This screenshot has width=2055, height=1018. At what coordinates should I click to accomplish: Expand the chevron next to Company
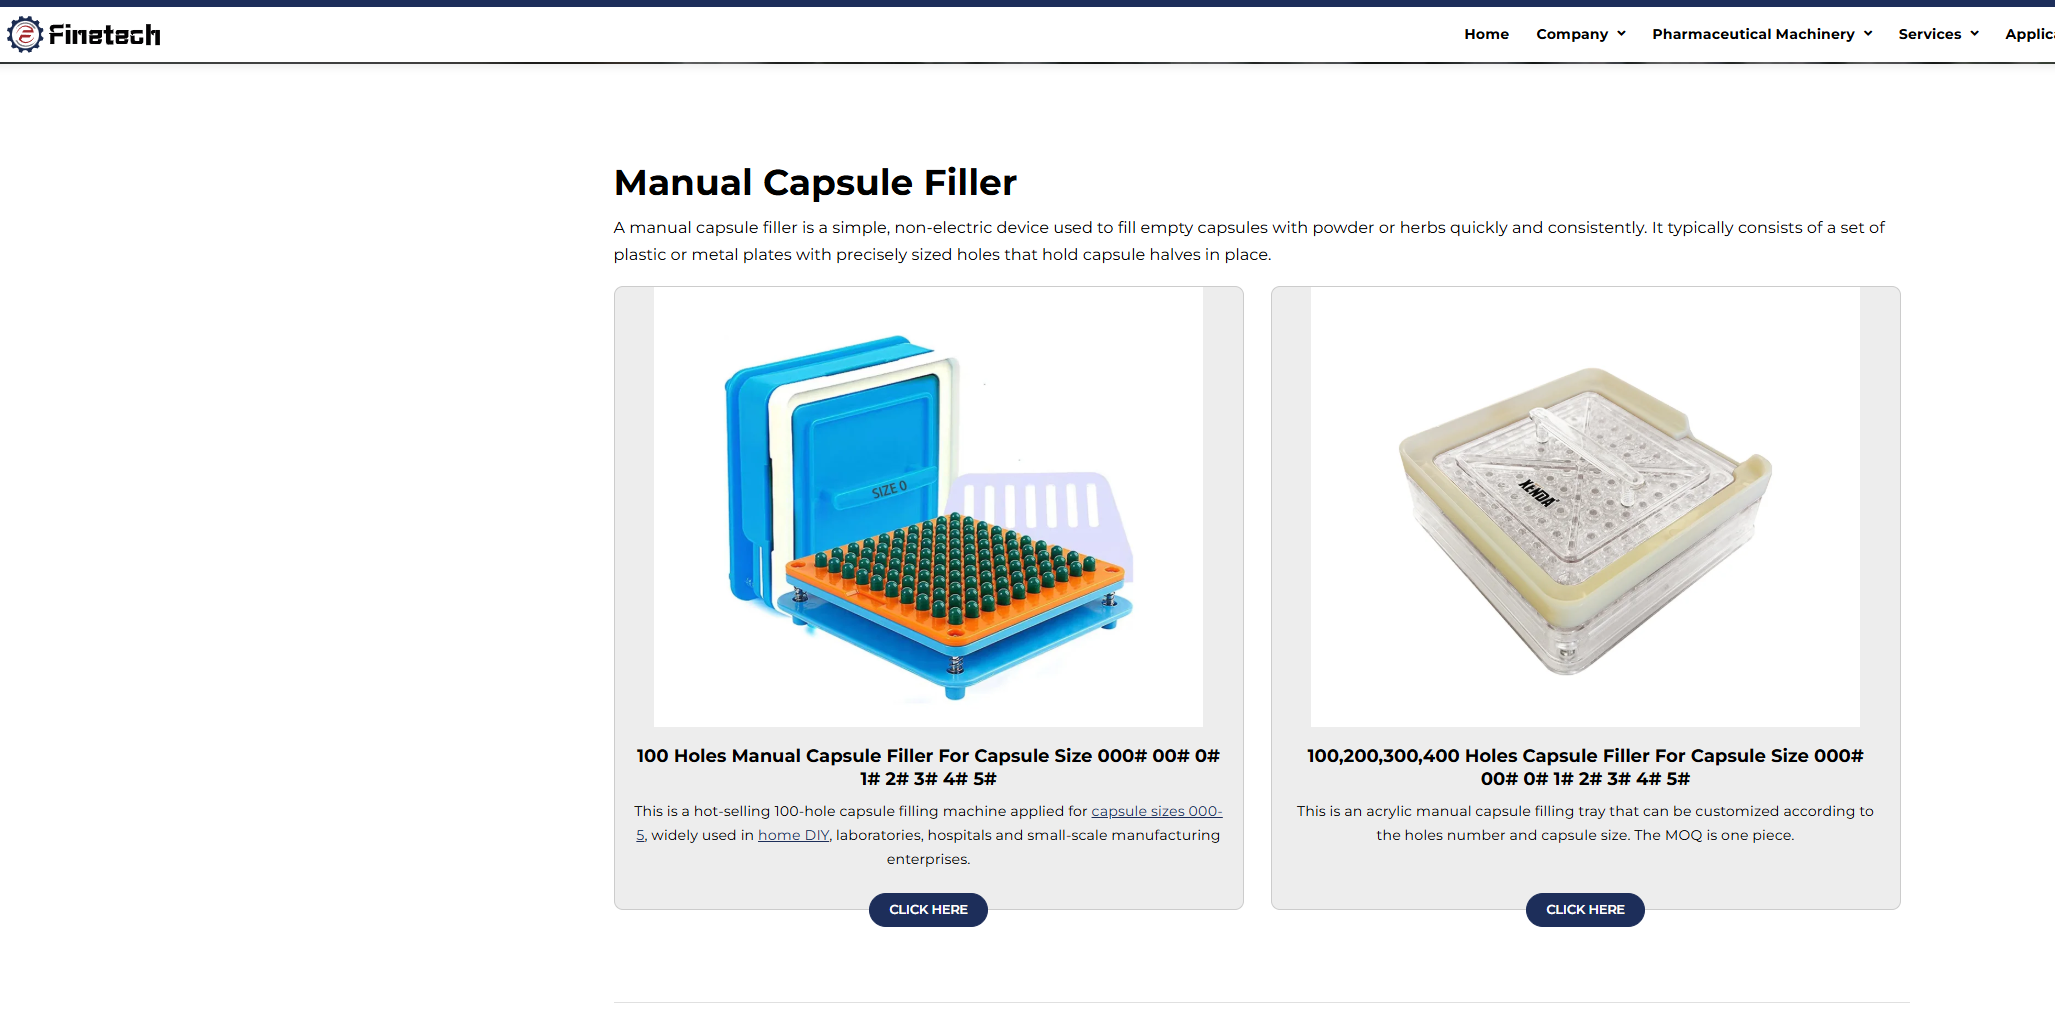point(1621,34)
